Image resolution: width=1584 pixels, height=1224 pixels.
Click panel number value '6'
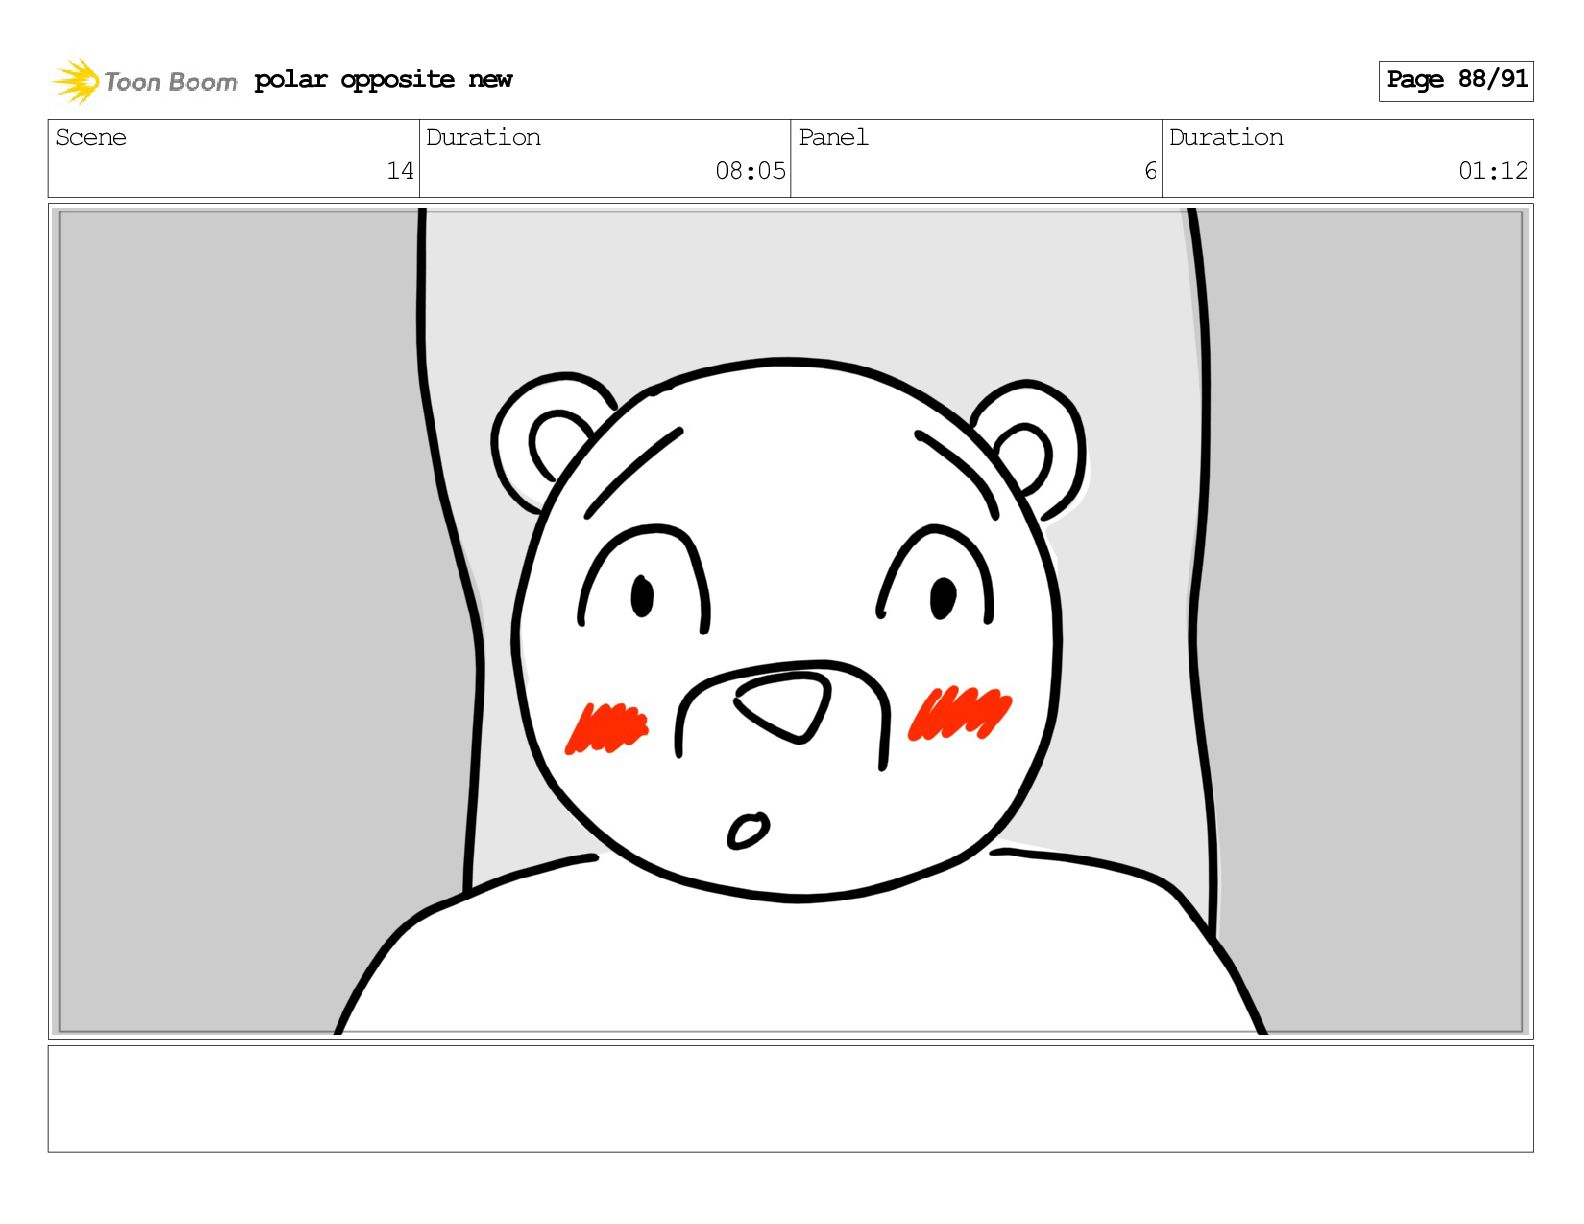coord(1150,171)
